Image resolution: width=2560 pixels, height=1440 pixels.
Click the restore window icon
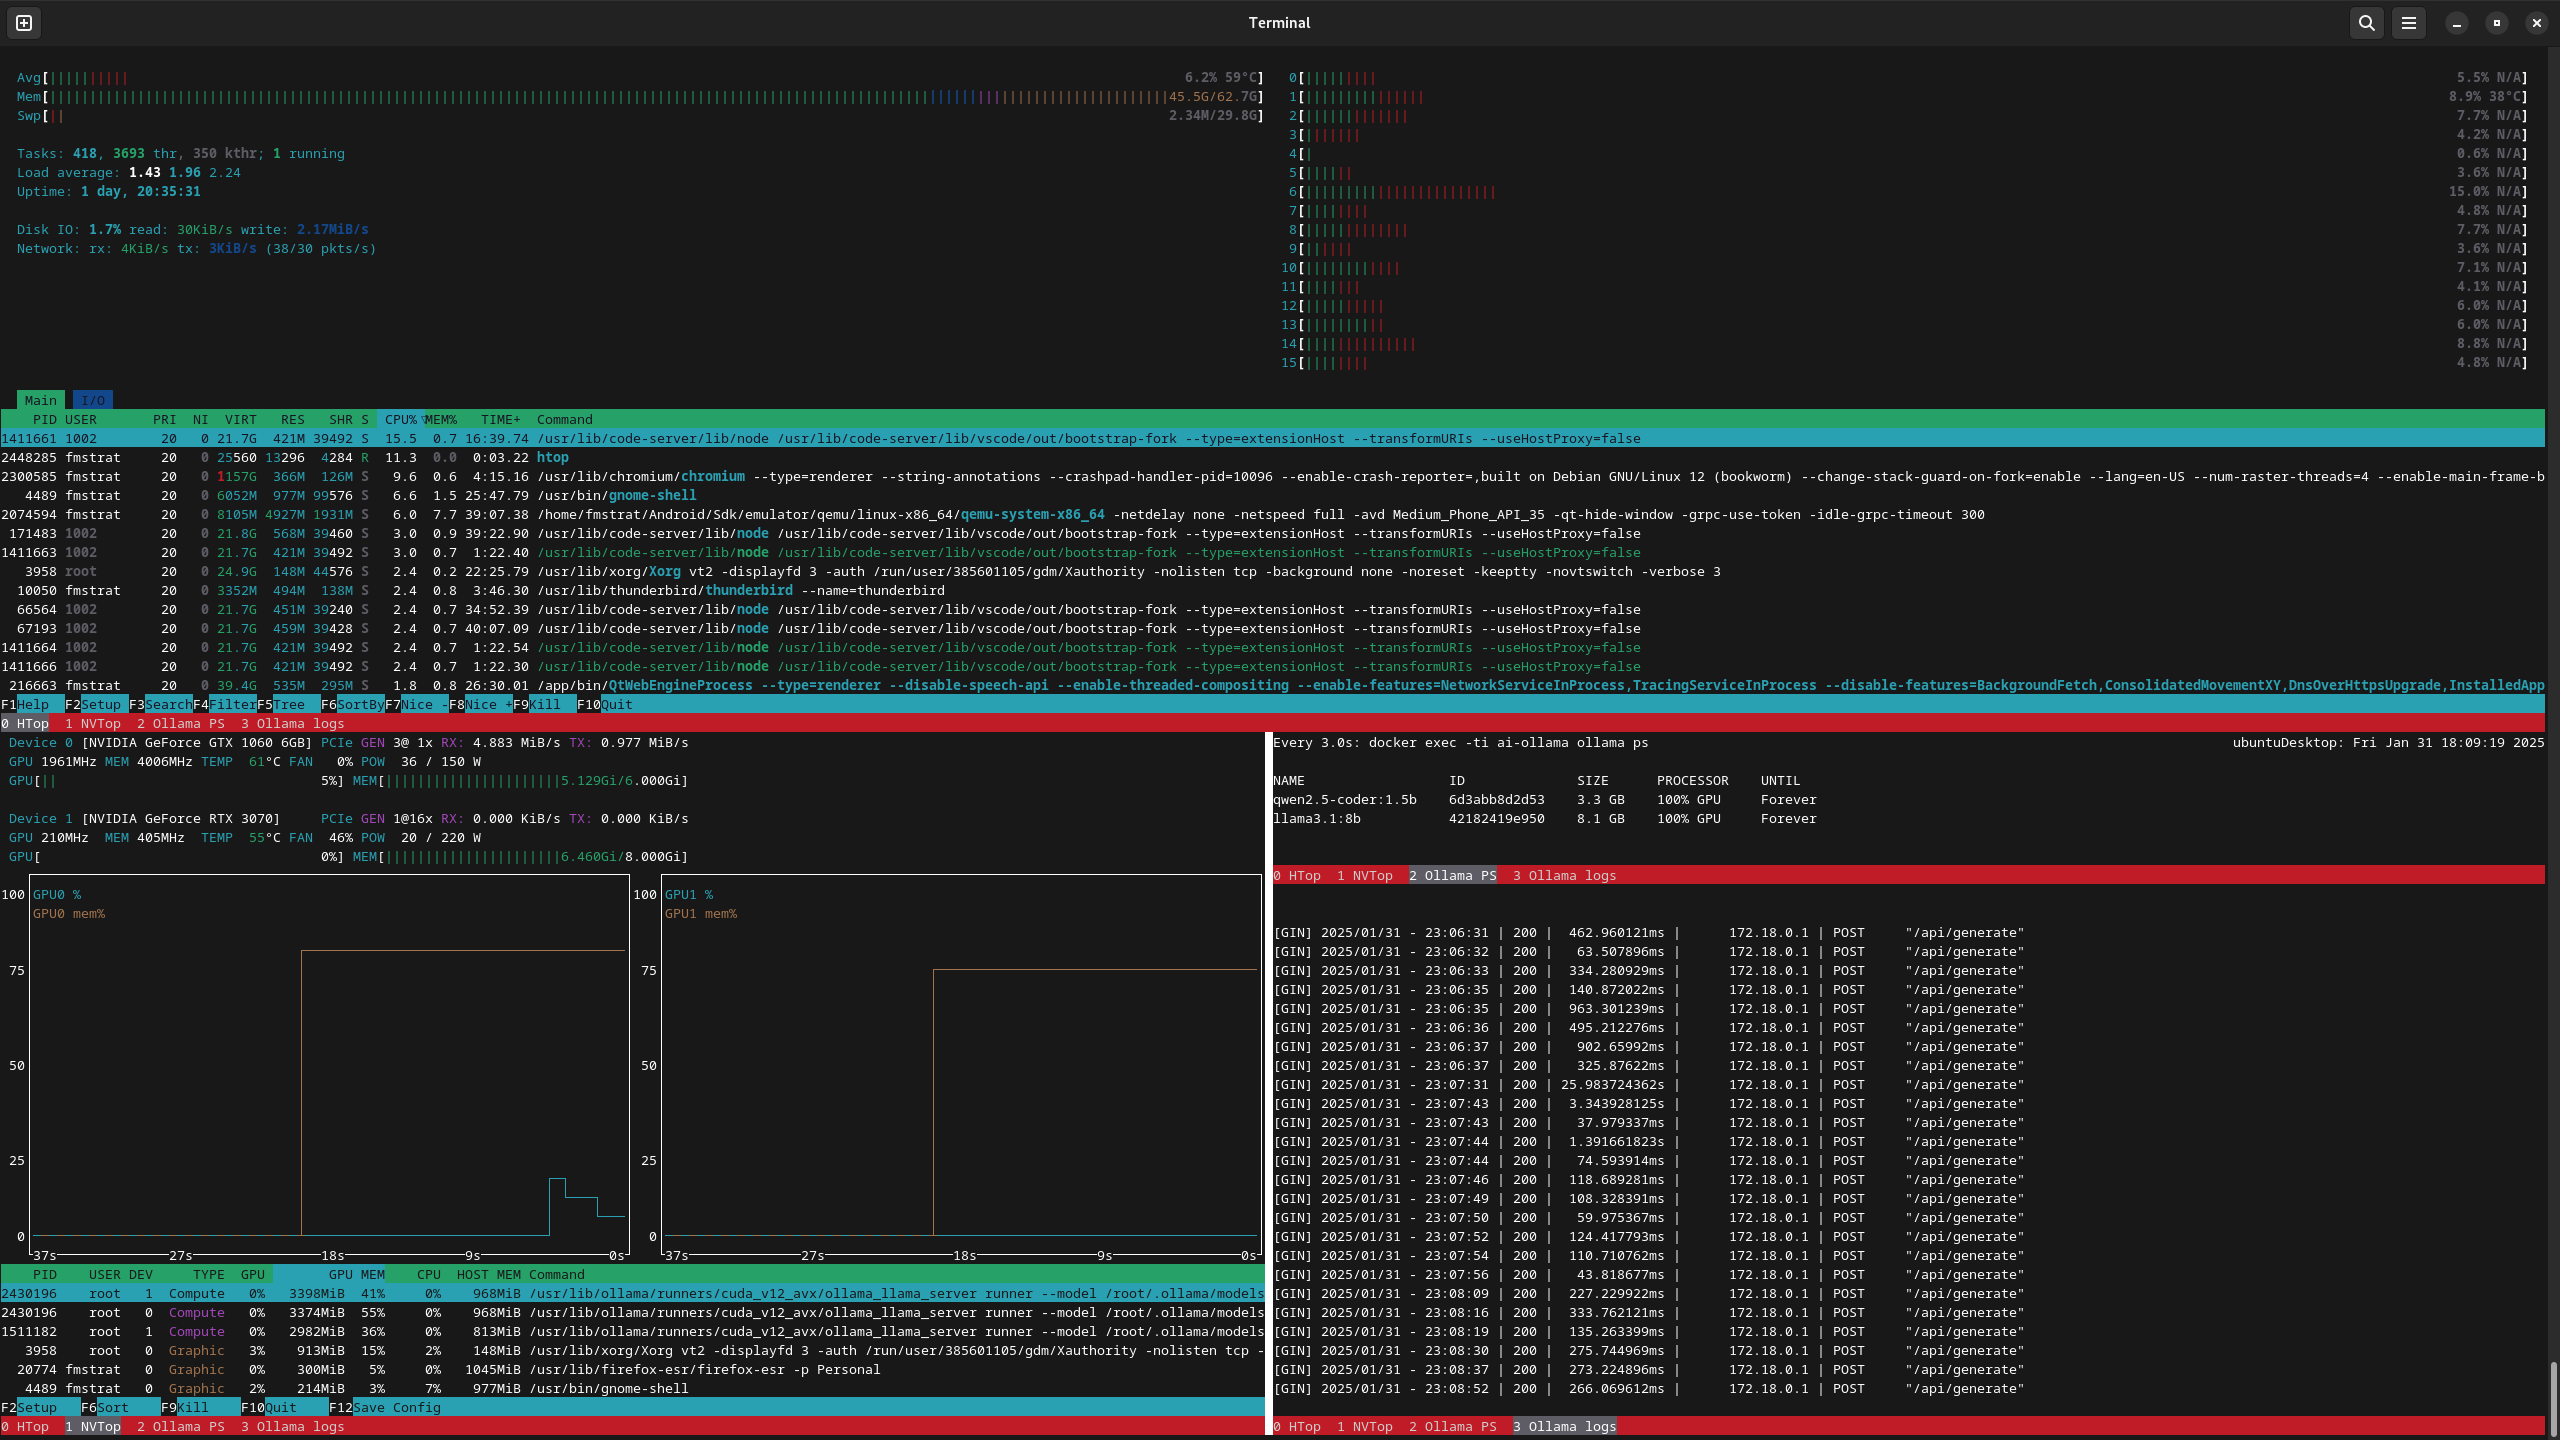[x=2496, y=22]
